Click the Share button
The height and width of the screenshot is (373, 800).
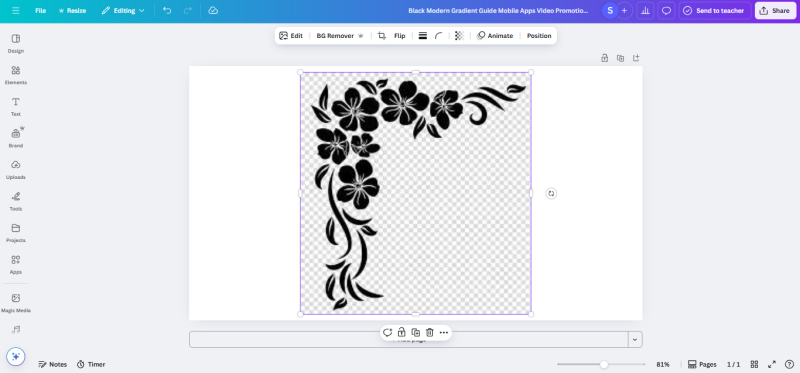[x=775, y=11]
